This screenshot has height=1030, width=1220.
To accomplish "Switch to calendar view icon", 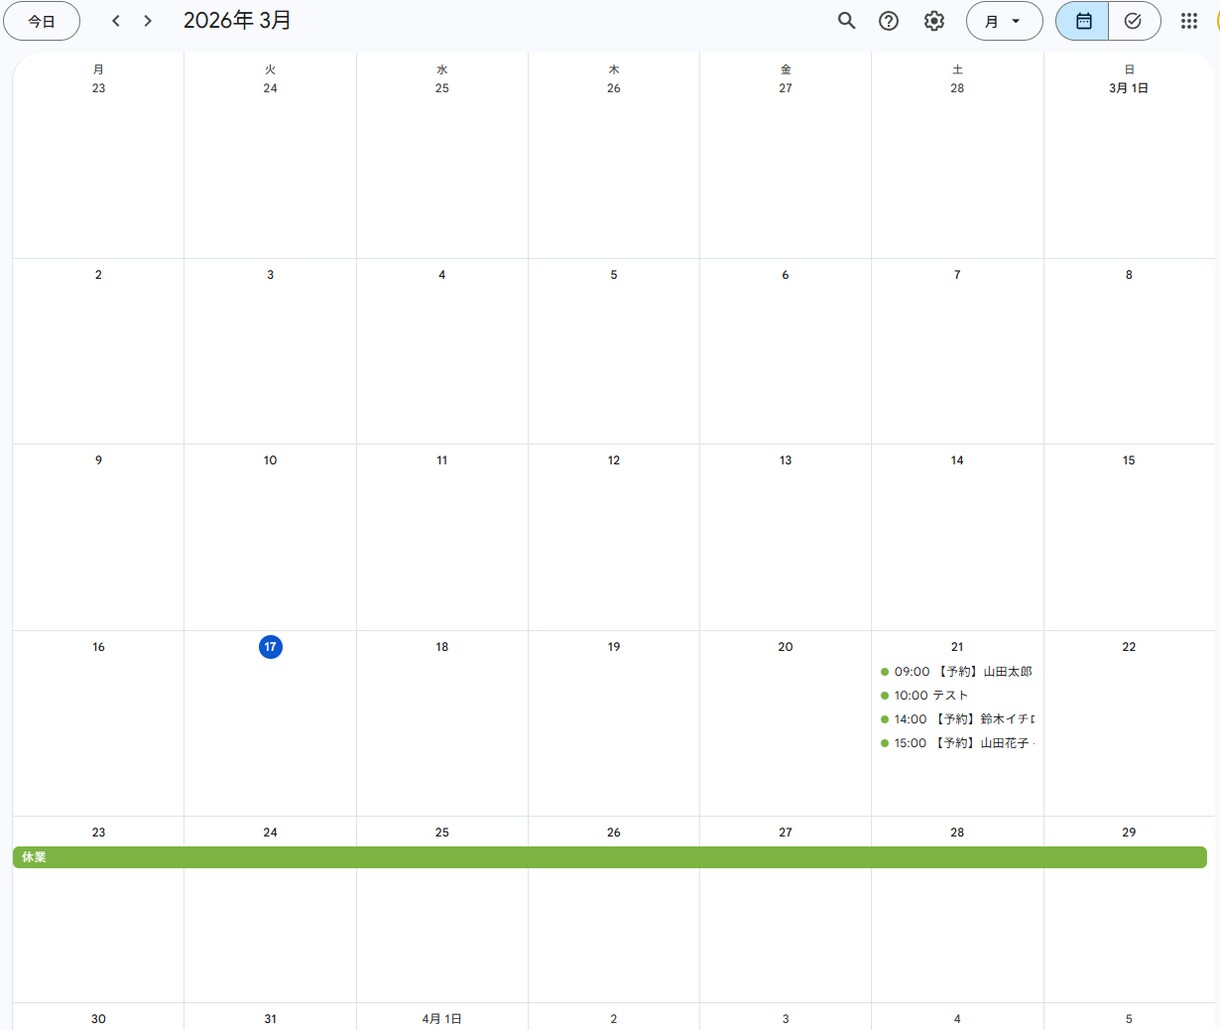I will coord(1083,21).
